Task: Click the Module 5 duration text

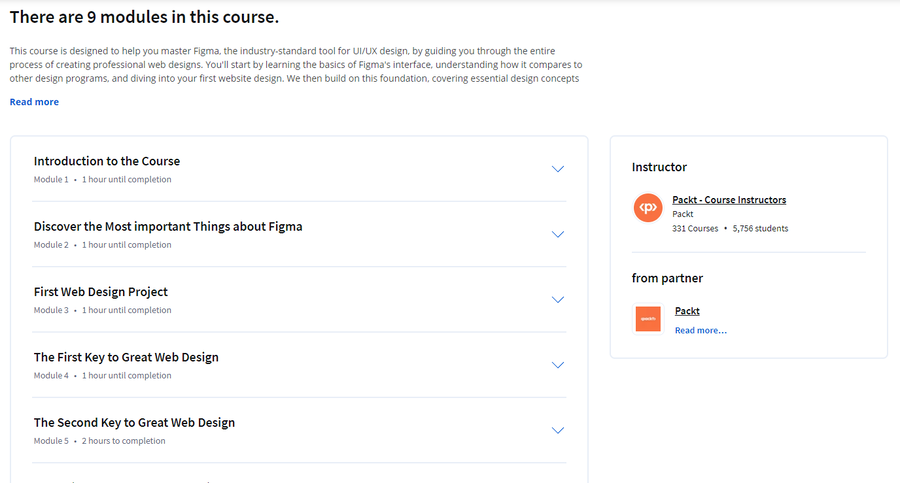Action: (x=123, y=441)
